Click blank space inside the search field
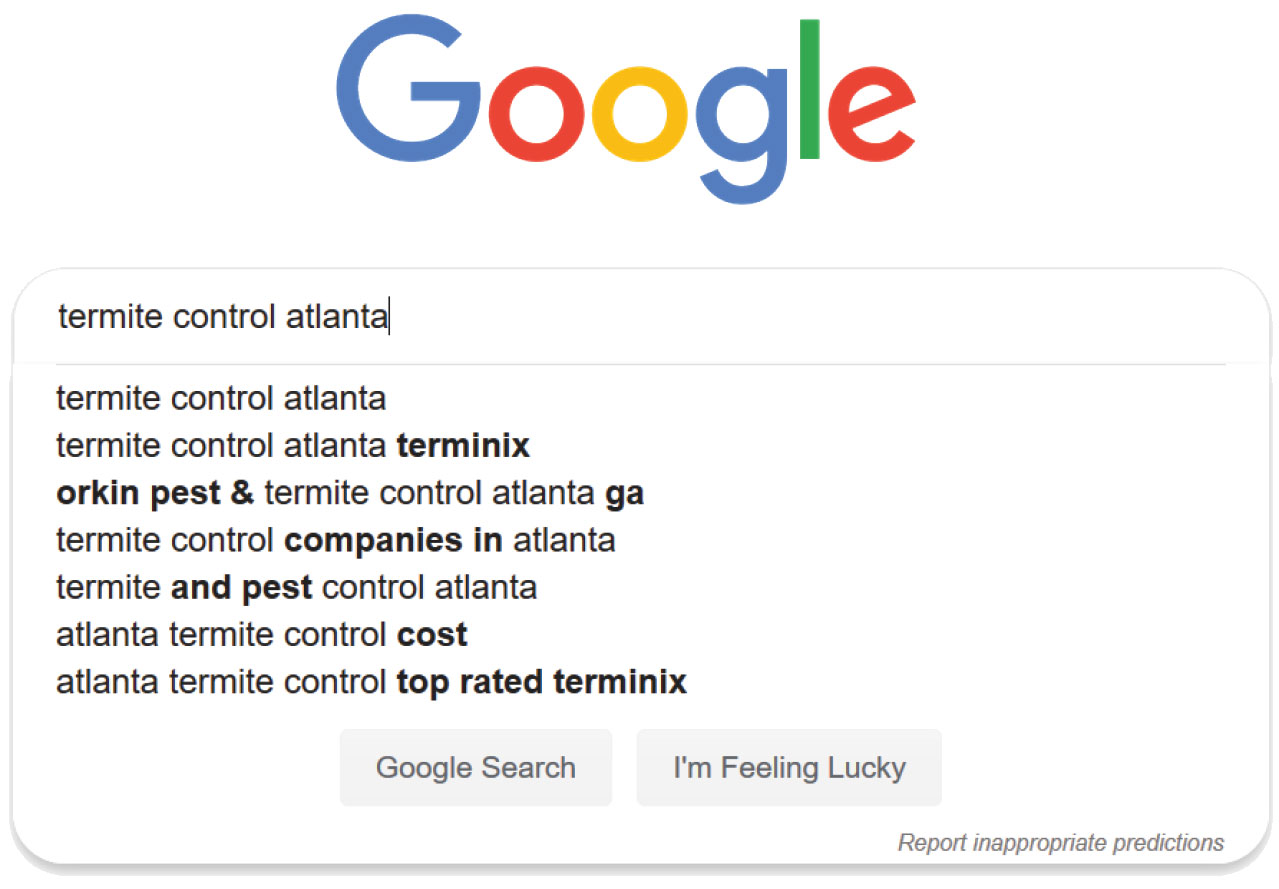 (x=800, y=317)
